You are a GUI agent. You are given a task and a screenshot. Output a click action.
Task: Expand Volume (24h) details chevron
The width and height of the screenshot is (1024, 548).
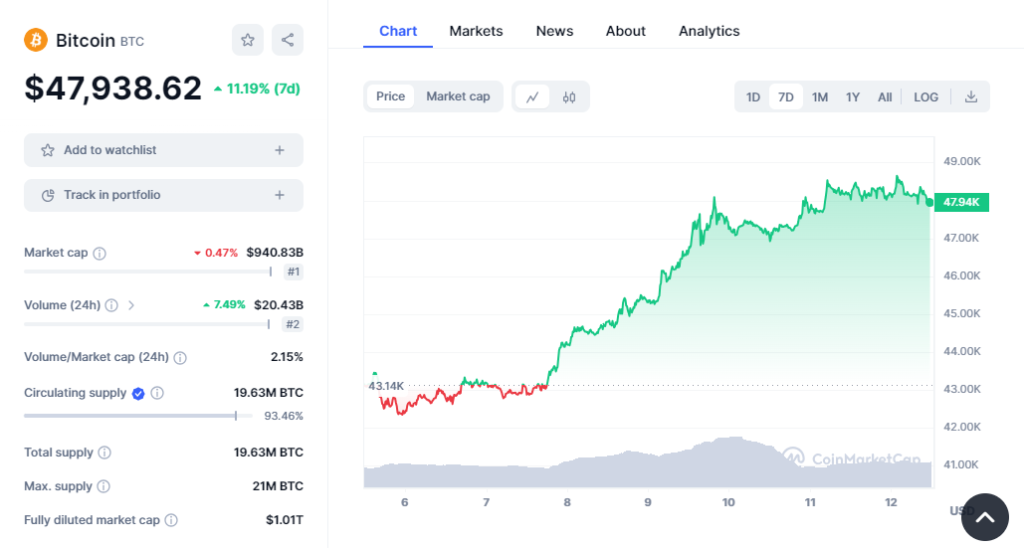point(132,305)
